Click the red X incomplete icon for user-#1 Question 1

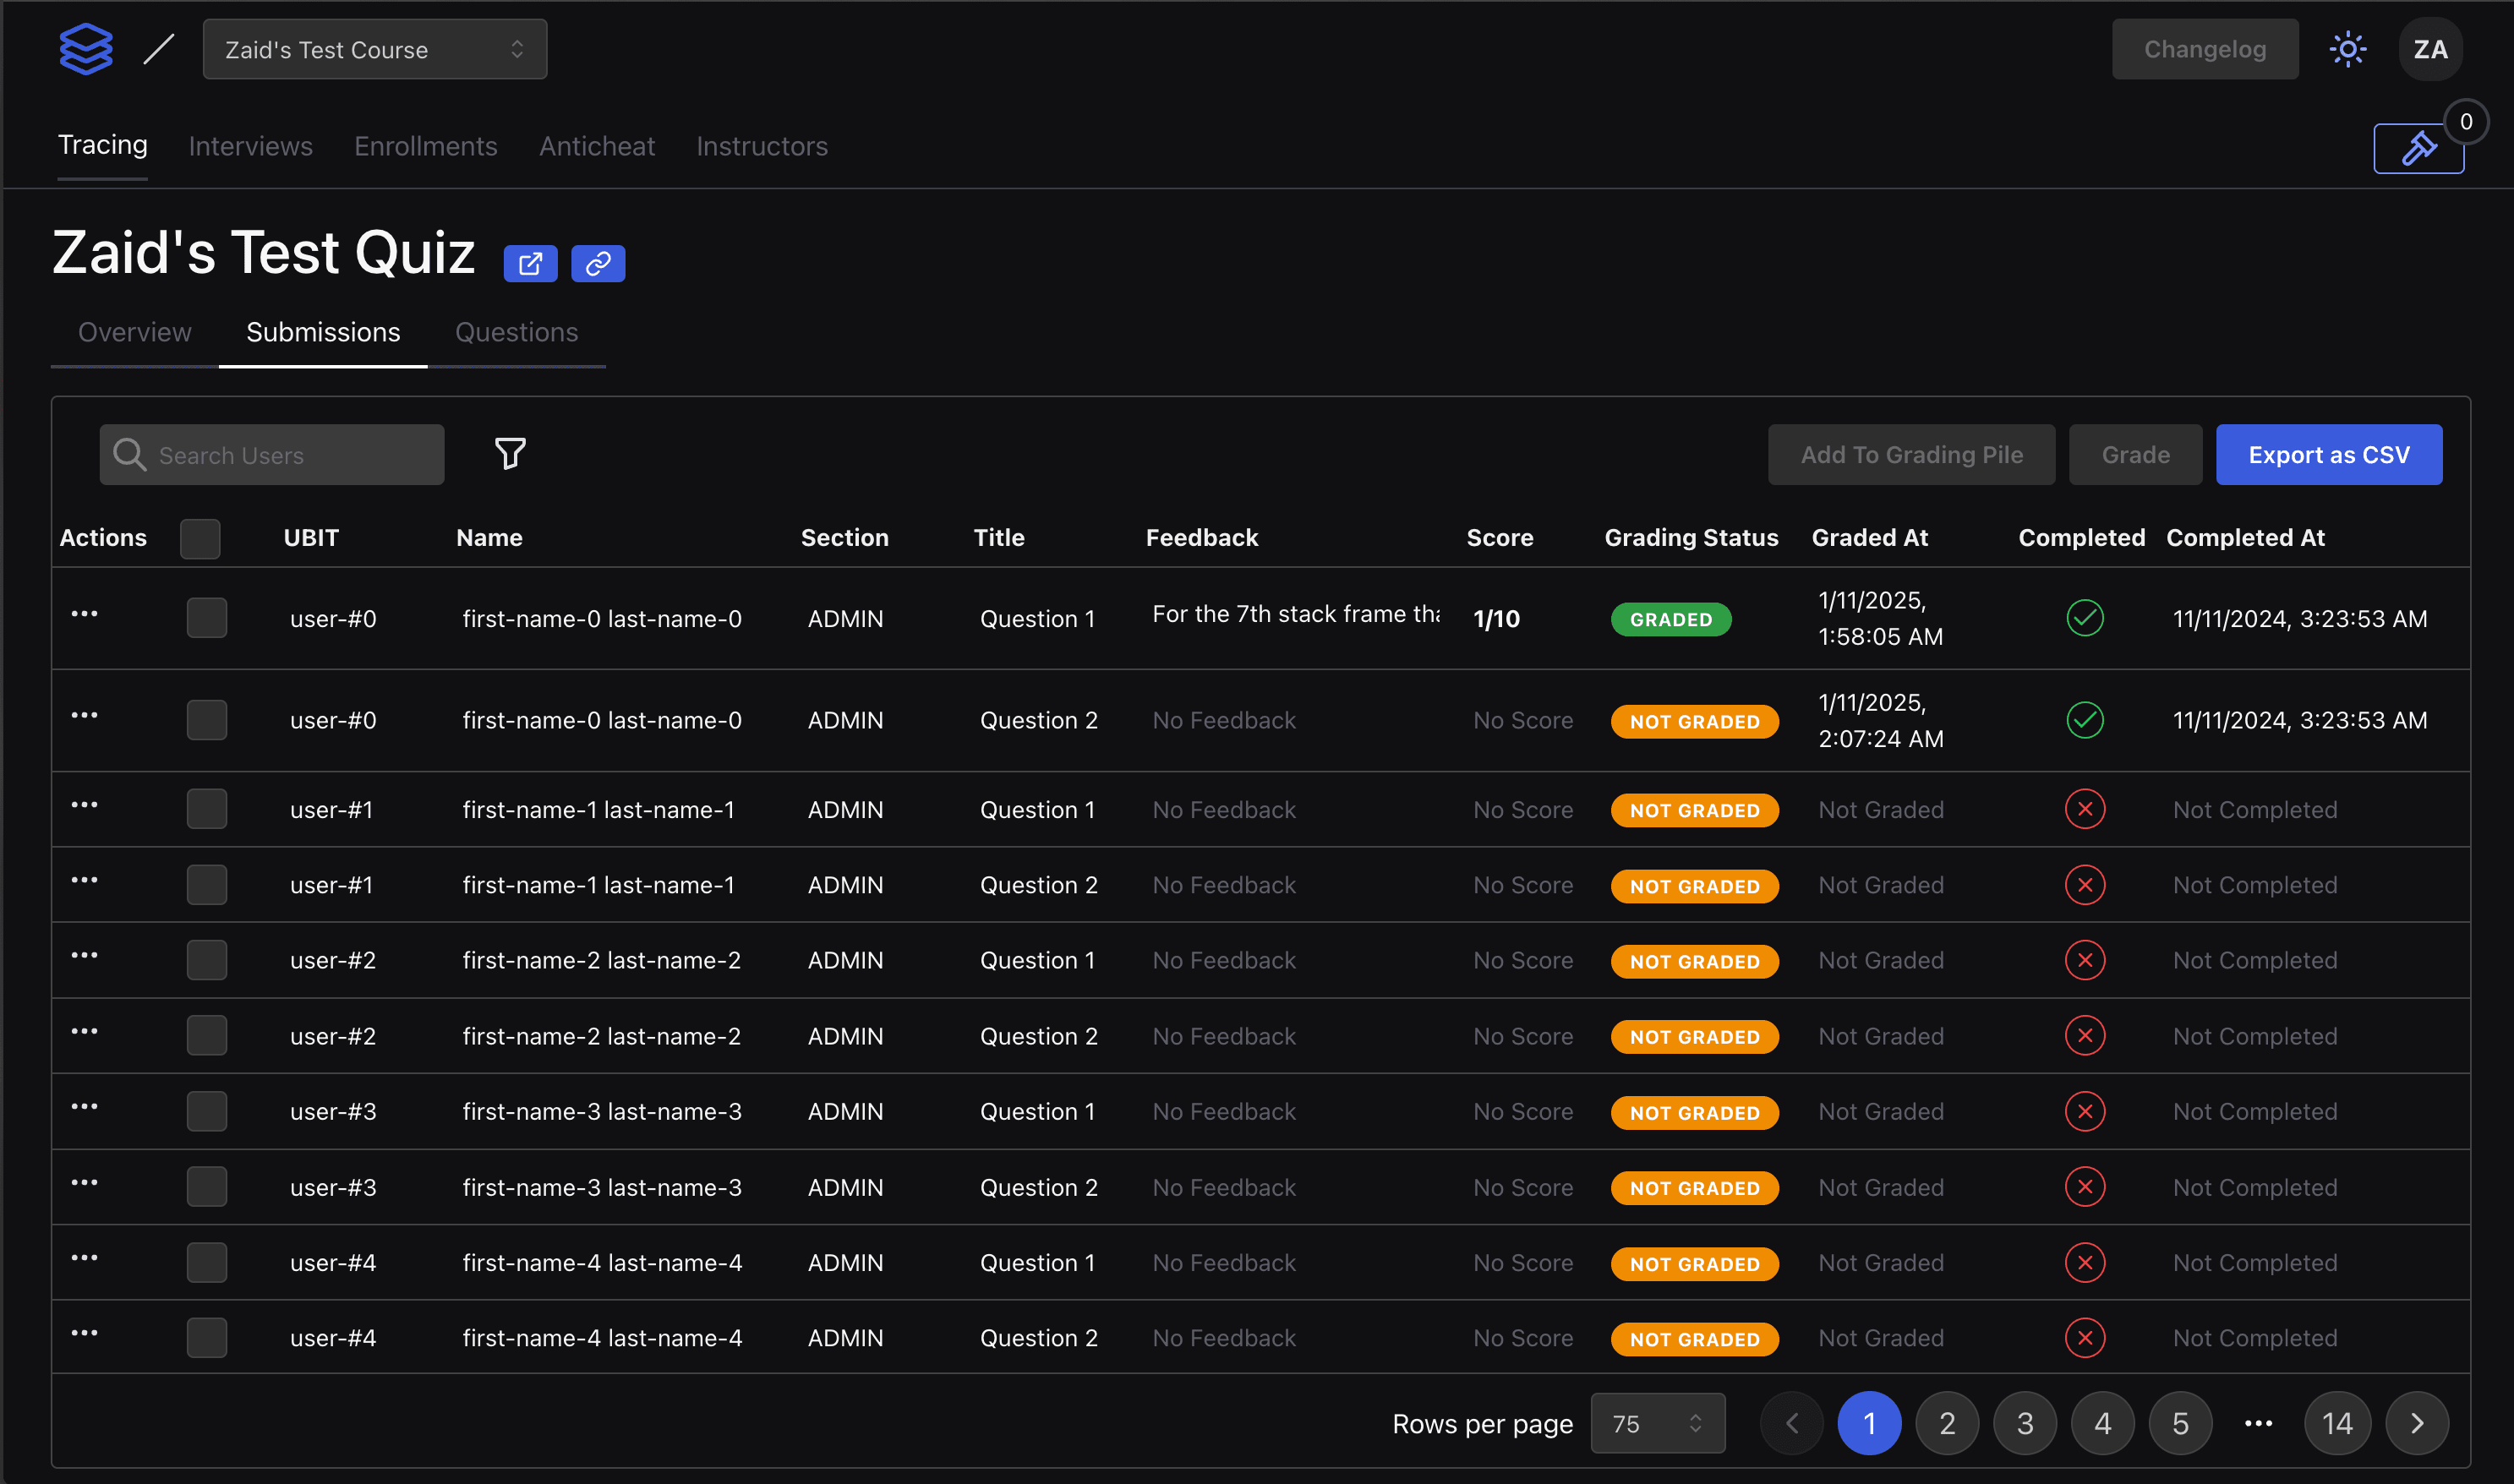click(x=2085, y=809)
